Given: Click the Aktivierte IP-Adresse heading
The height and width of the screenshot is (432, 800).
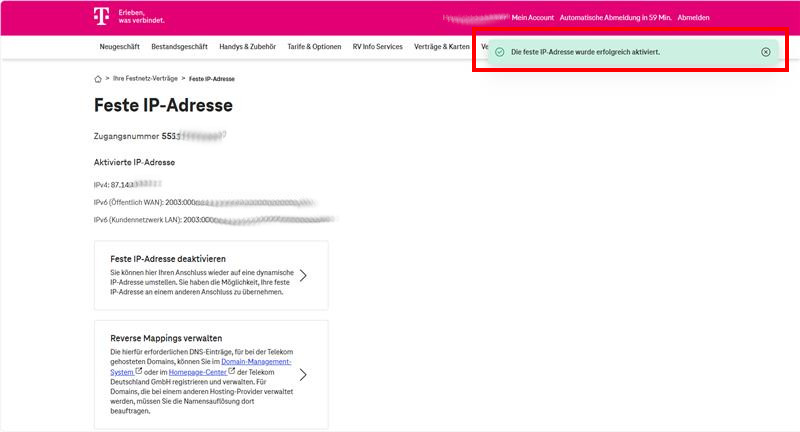Looking at the screenshot, I should (x=134, y=162).
